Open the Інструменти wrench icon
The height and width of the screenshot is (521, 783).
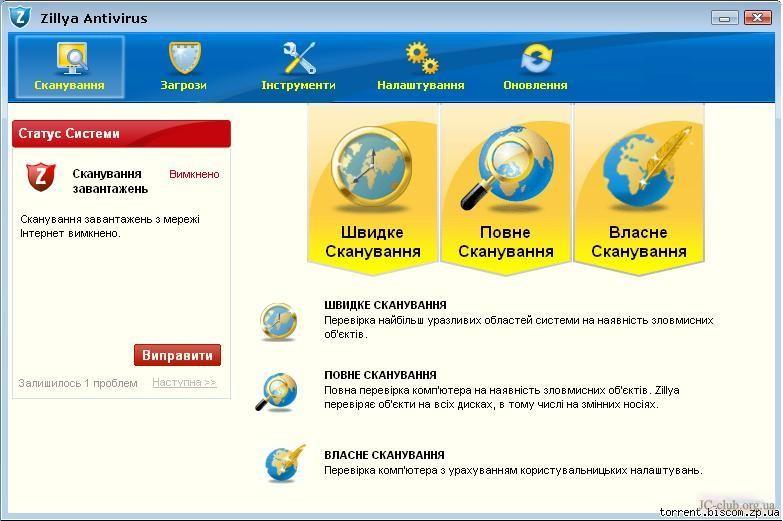(298, 59)
